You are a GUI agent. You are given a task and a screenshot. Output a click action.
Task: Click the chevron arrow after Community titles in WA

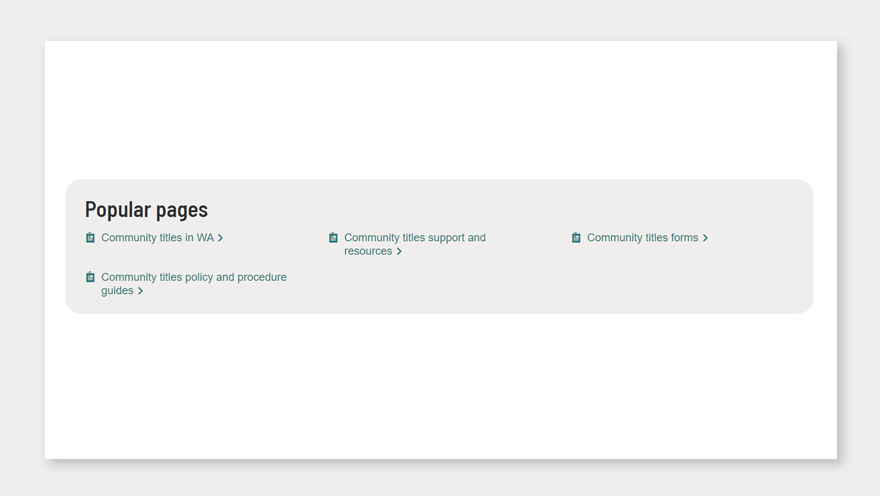coord(220,238)
